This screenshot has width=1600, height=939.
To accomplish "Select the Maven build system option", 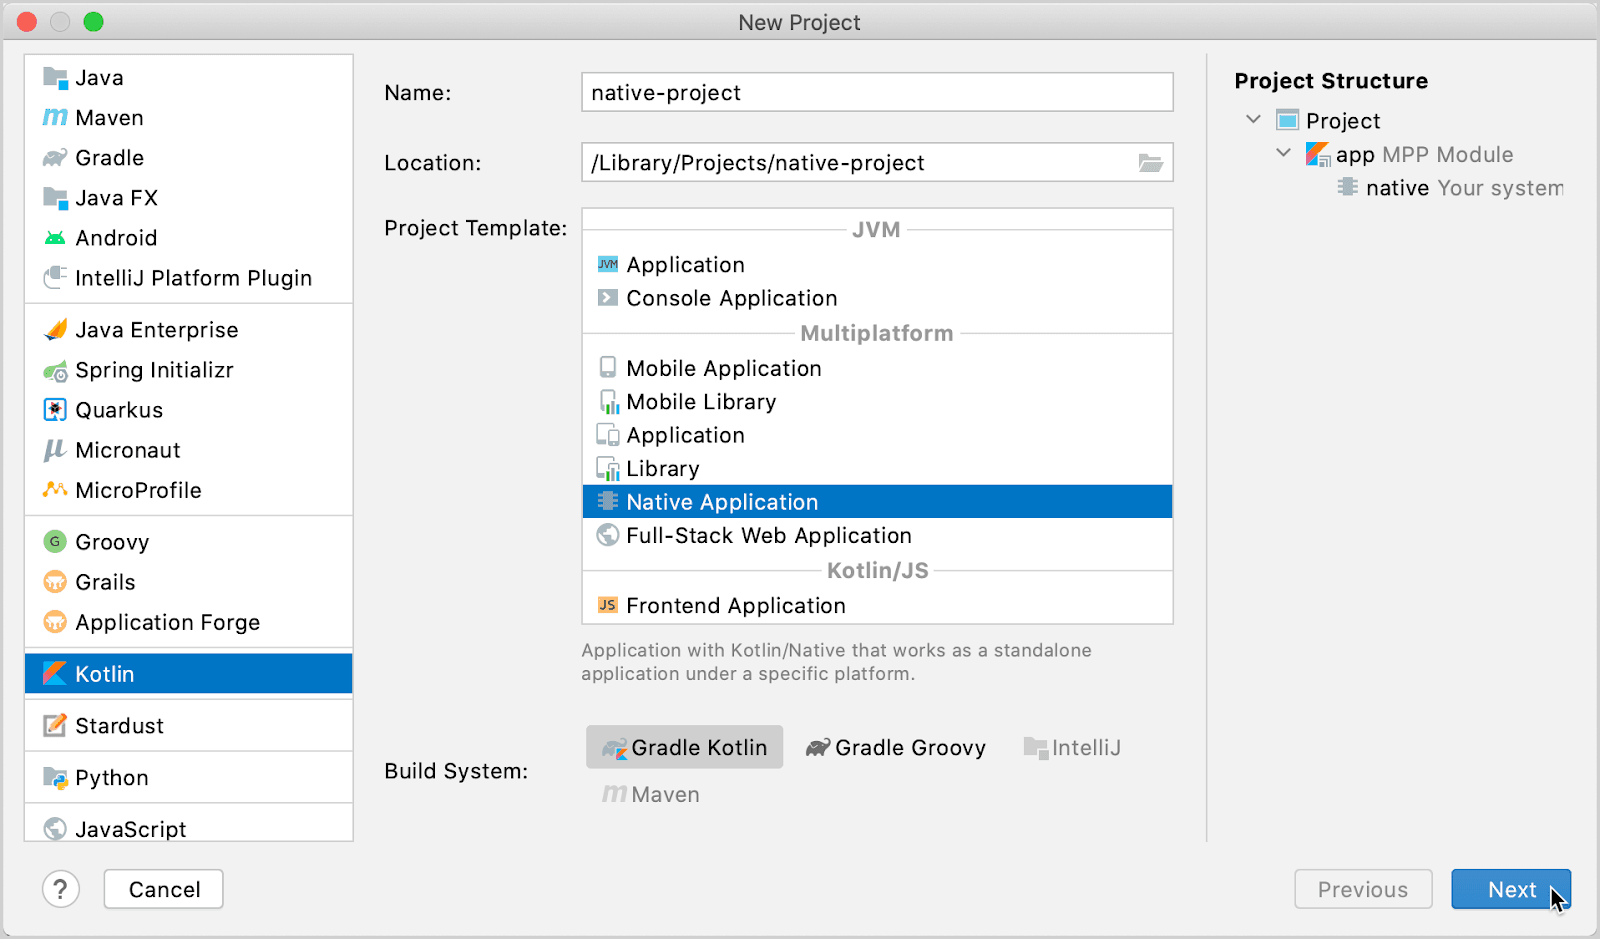I will point(651,795).
